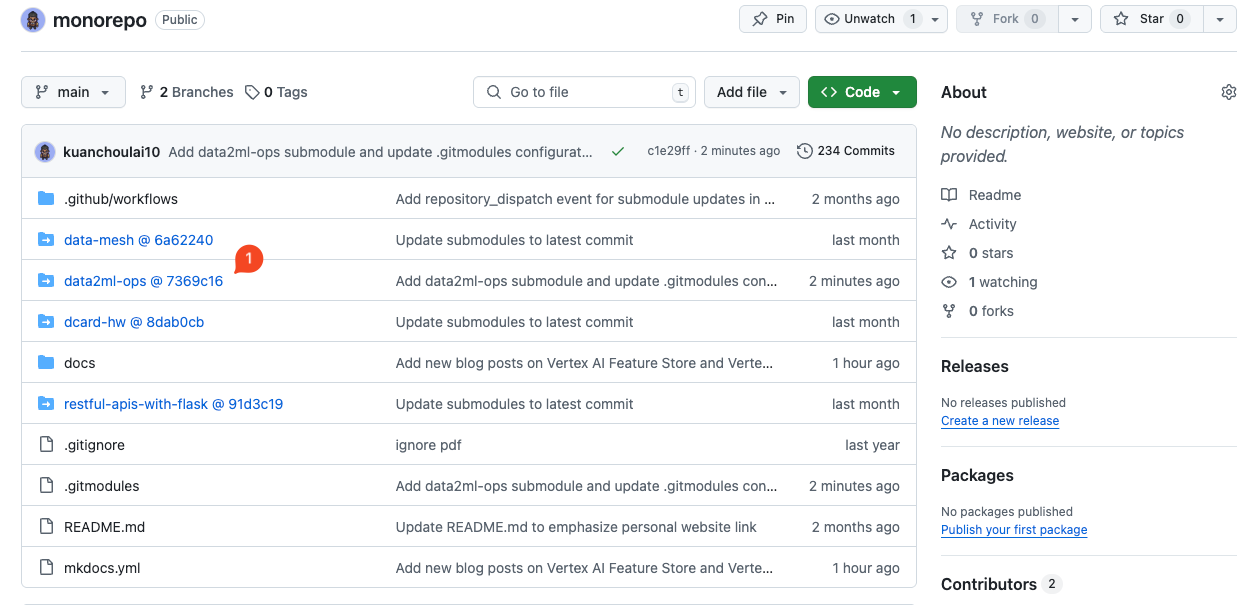Screen dimensions: 1257x605
Task: Click the README.md file icon
Action: tap(46, 526)
